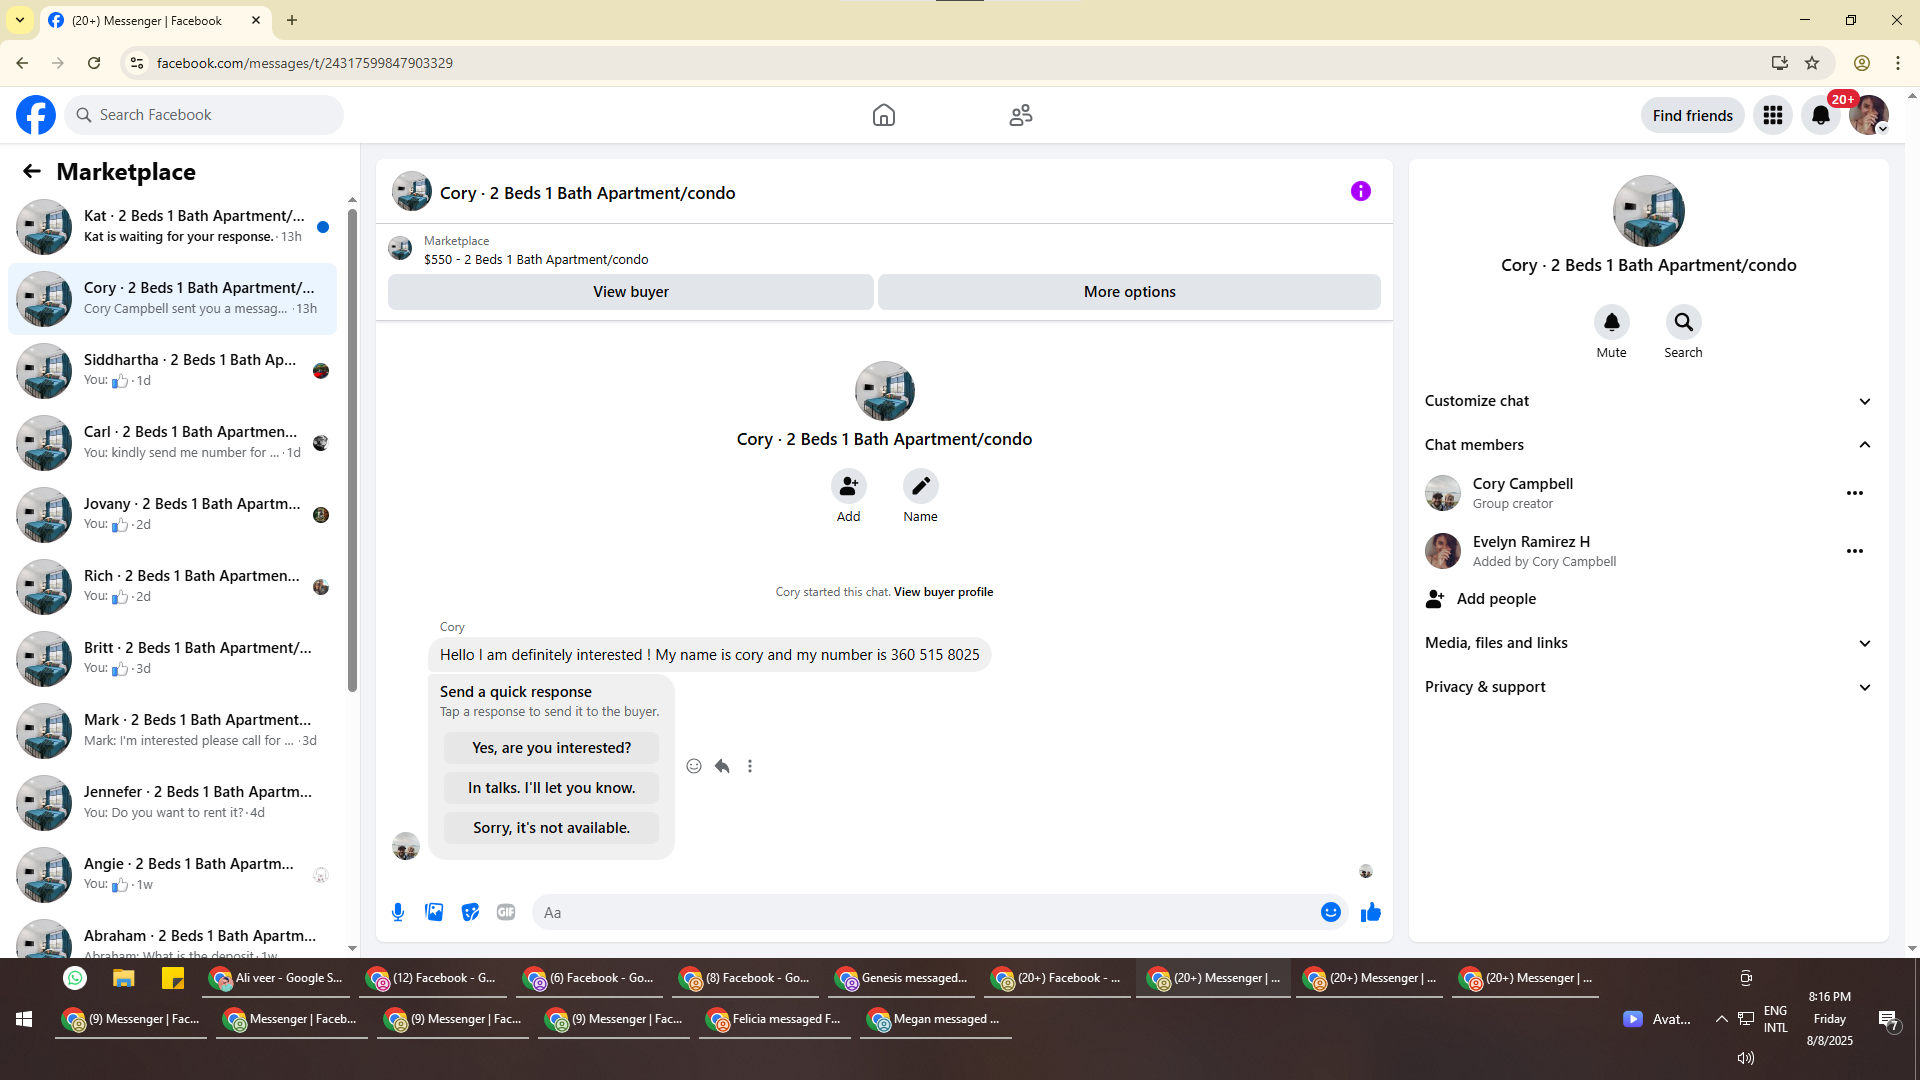Click the Marketplace chat list scrollbar
The height and width of the screenshot is (1080, 1920).
[x=352, y=450]
